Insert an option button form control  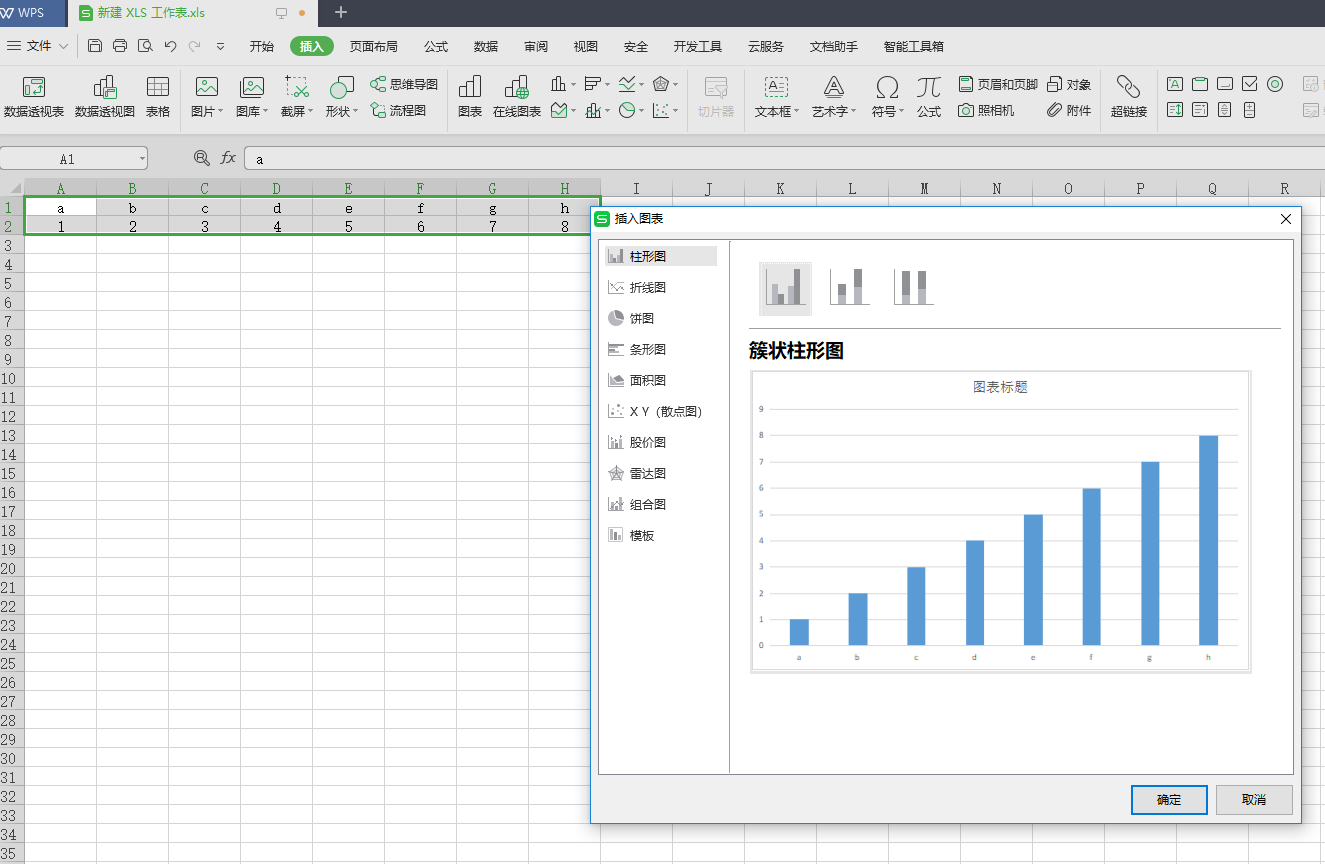[1275, 84]
